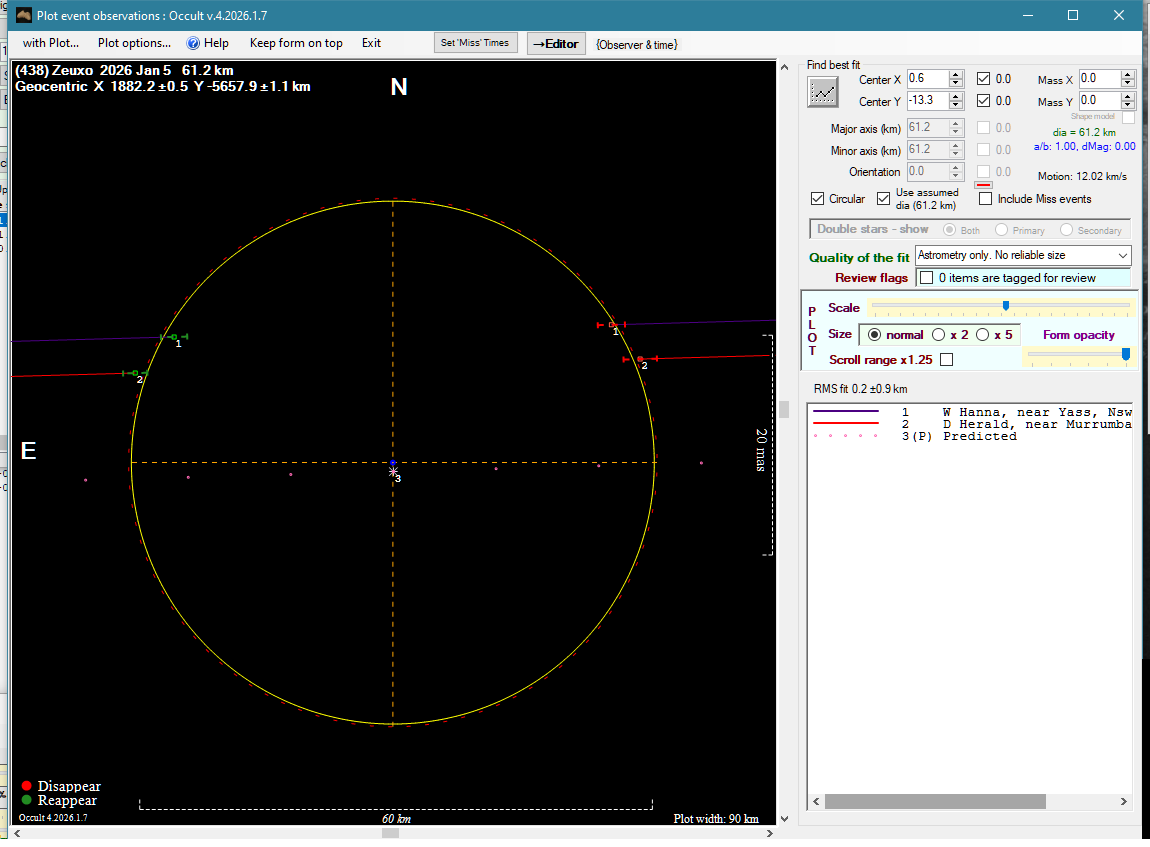Click the right arrow of the legend scrollbar

tap(1125, 802)
